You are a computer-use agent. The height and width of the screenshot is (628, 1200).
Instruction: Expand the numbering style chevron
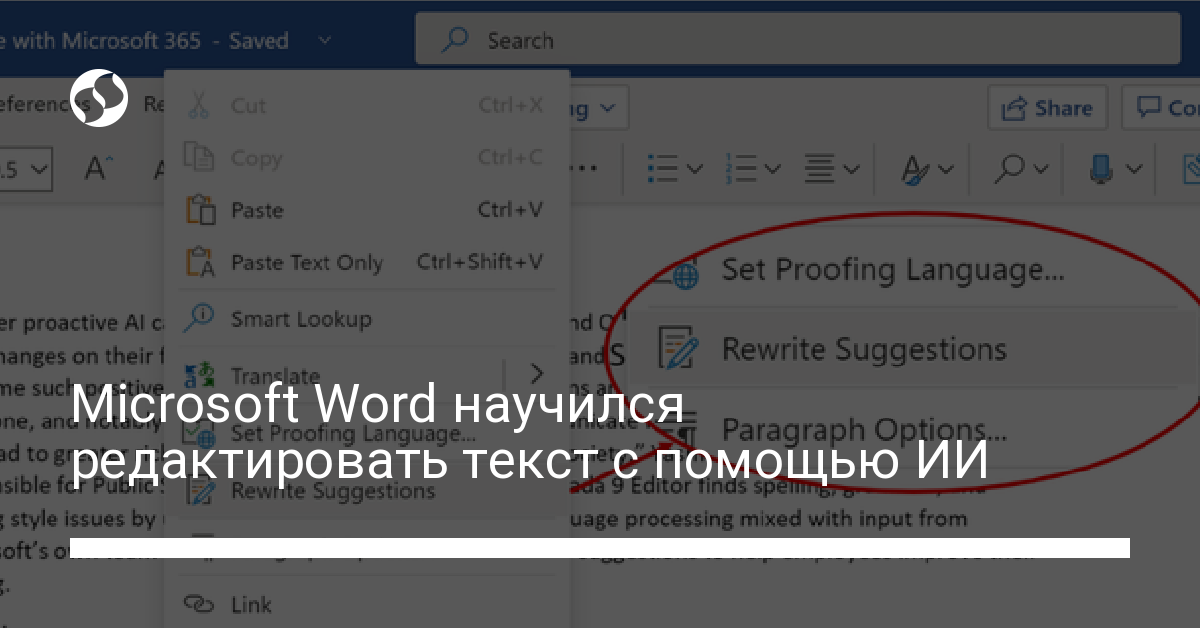(x=772, y=169)
